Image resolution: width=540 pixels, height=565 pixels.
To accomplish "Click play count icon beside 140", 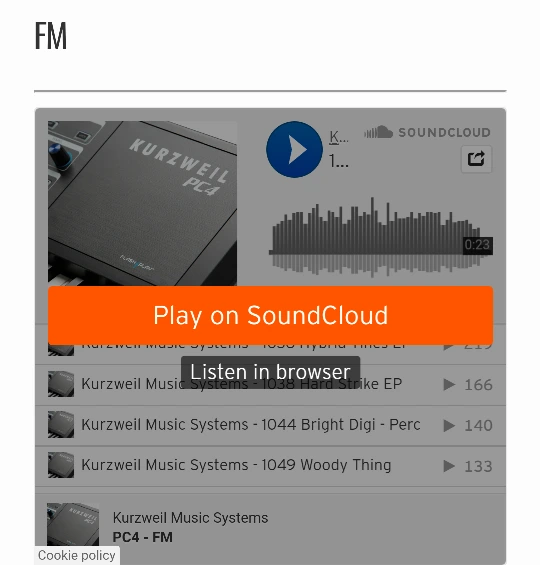I will [449, 426].
